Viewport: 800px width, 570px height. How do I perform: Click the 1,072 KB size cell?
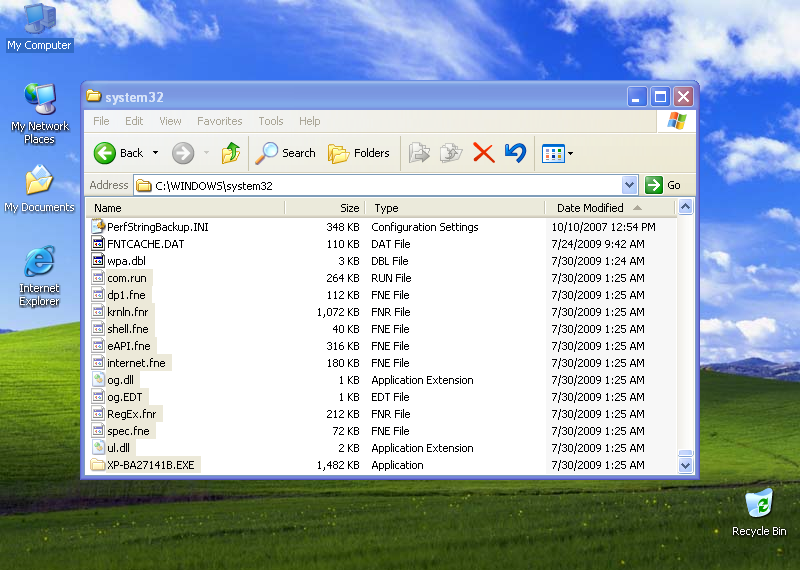(338, 312)
